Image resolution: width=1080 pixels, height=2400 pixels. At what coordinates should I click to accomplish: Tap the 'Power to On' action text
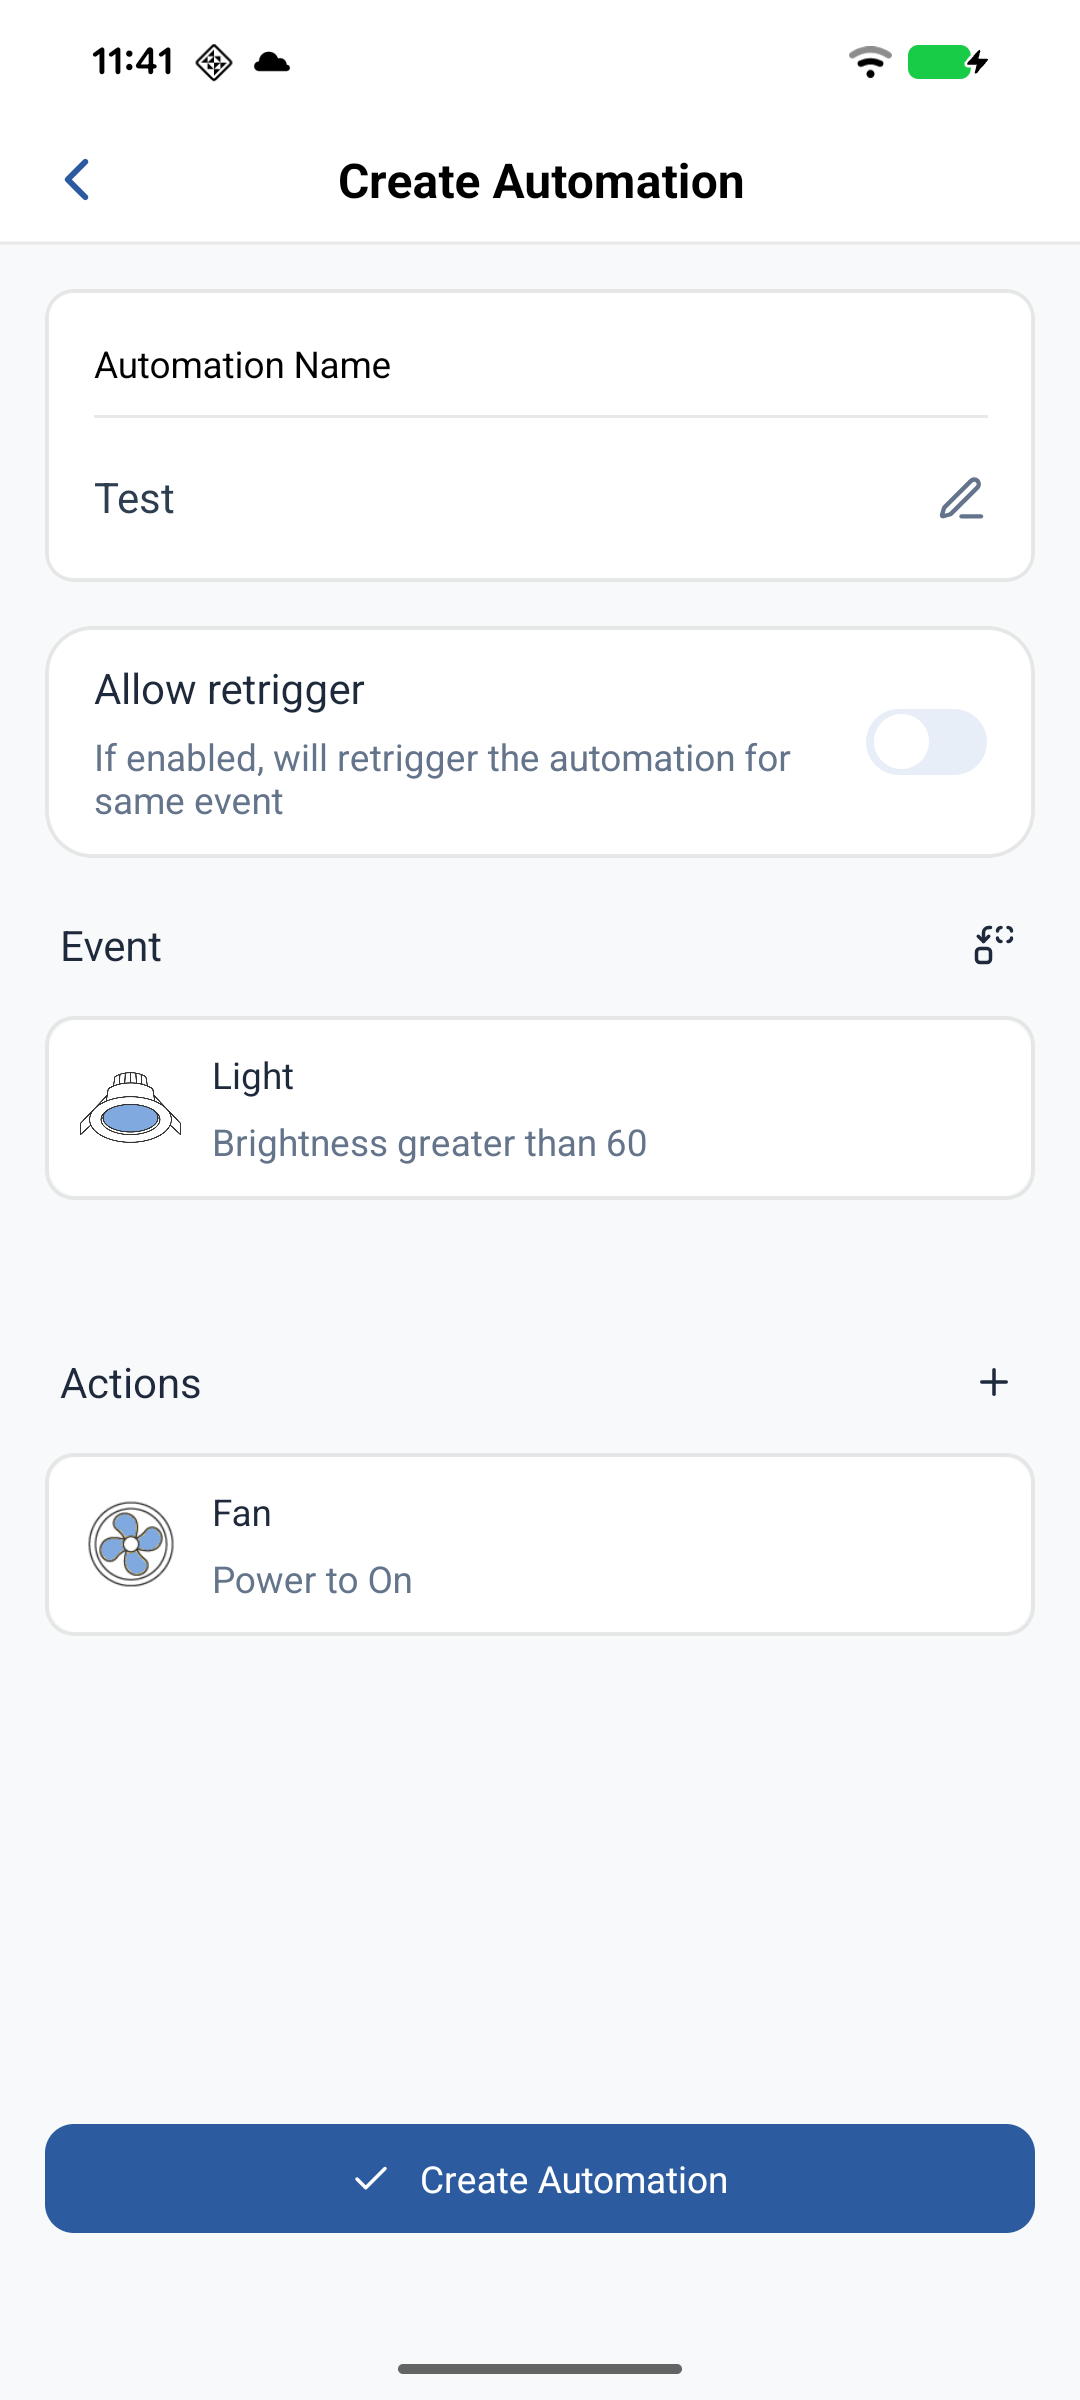tap(312, 1580)
